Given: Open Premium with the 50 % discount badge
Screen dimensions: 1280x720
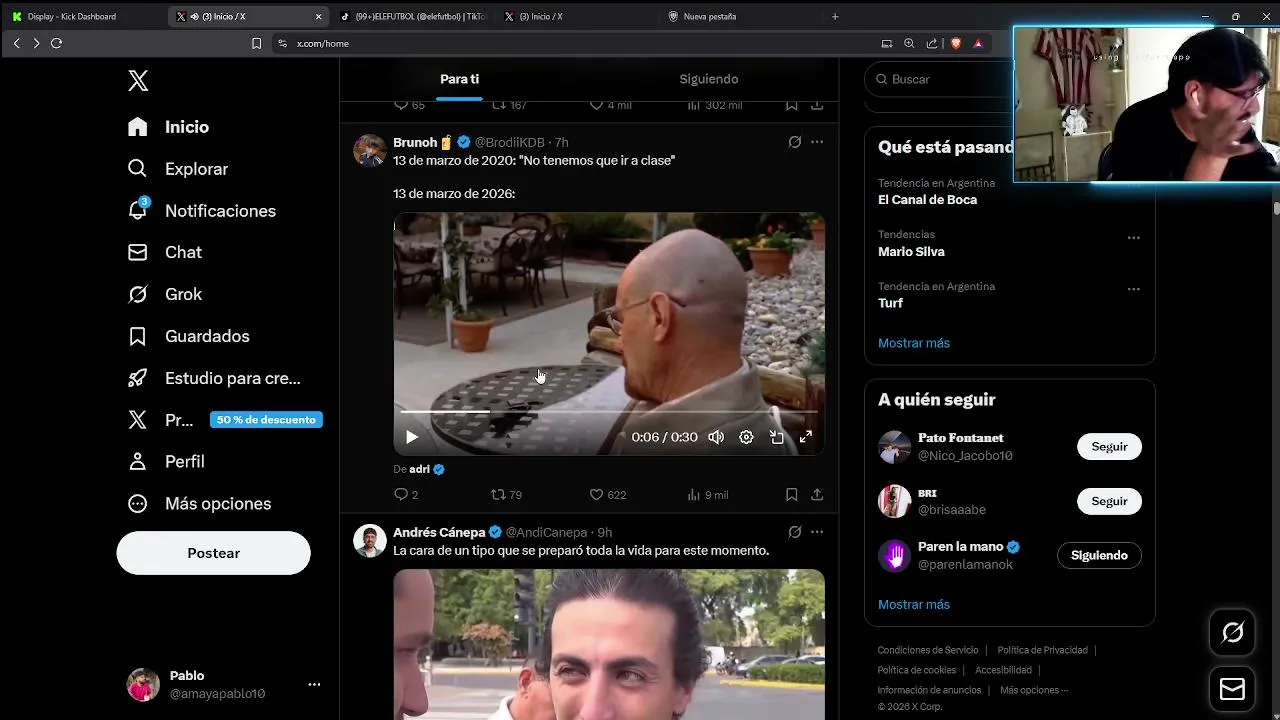Looking at the screenshot, I should [x=225, y=420].
